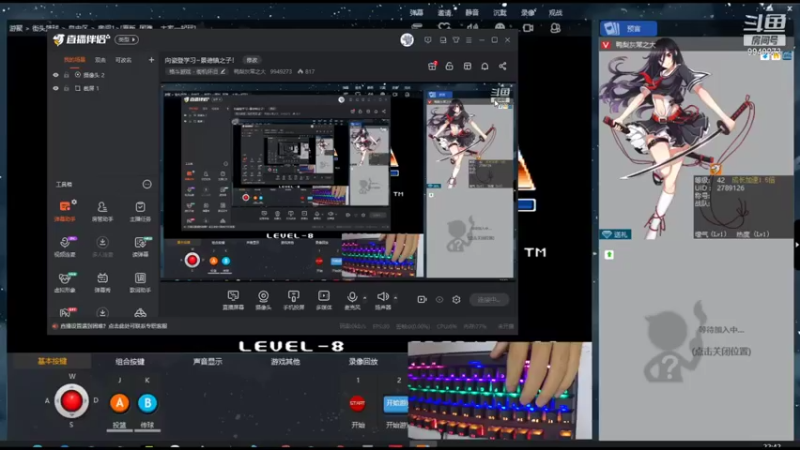Image resolution: width=800 pixels, height=450 pixels.
Task: Open the user avatar in title bar
Action: pyautogui.click(x=407, y=40)
